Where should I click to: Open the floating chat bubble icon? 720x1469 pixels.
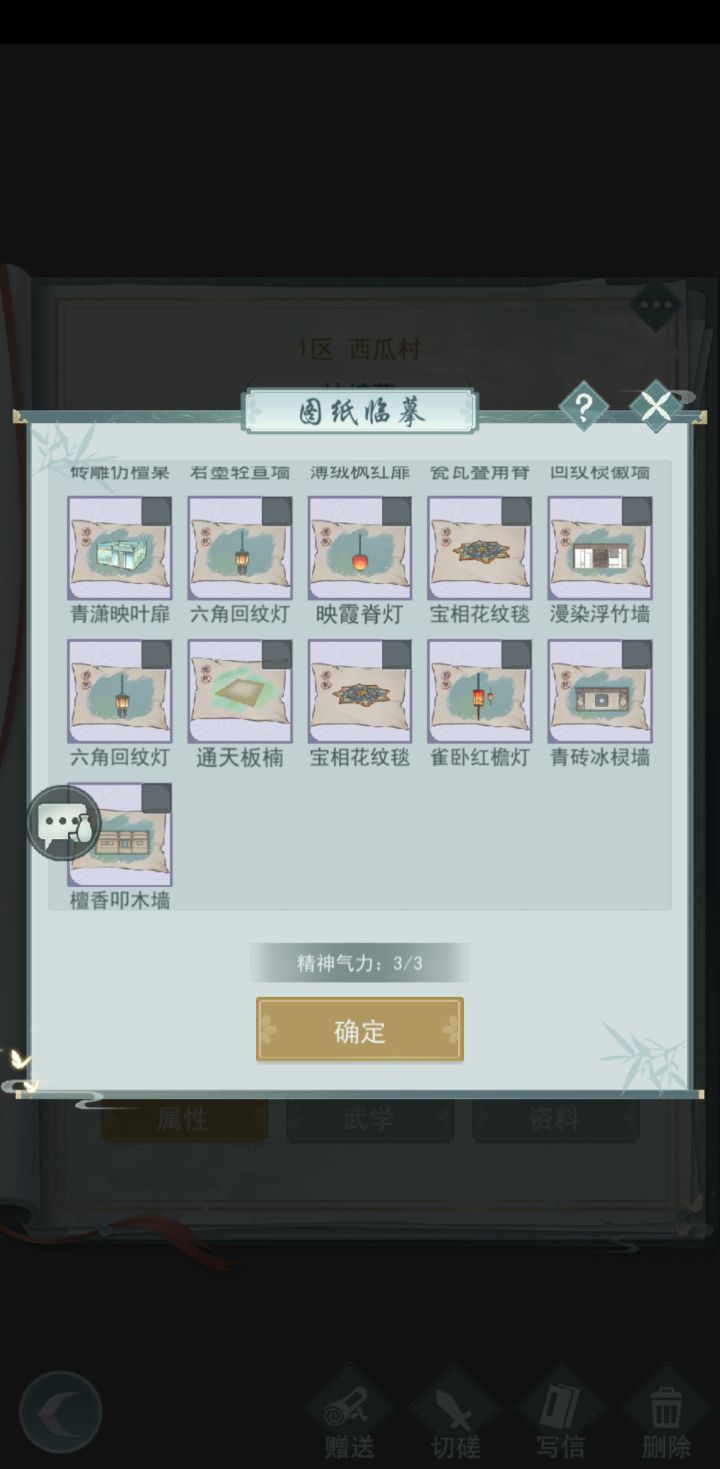coord(64,822)
